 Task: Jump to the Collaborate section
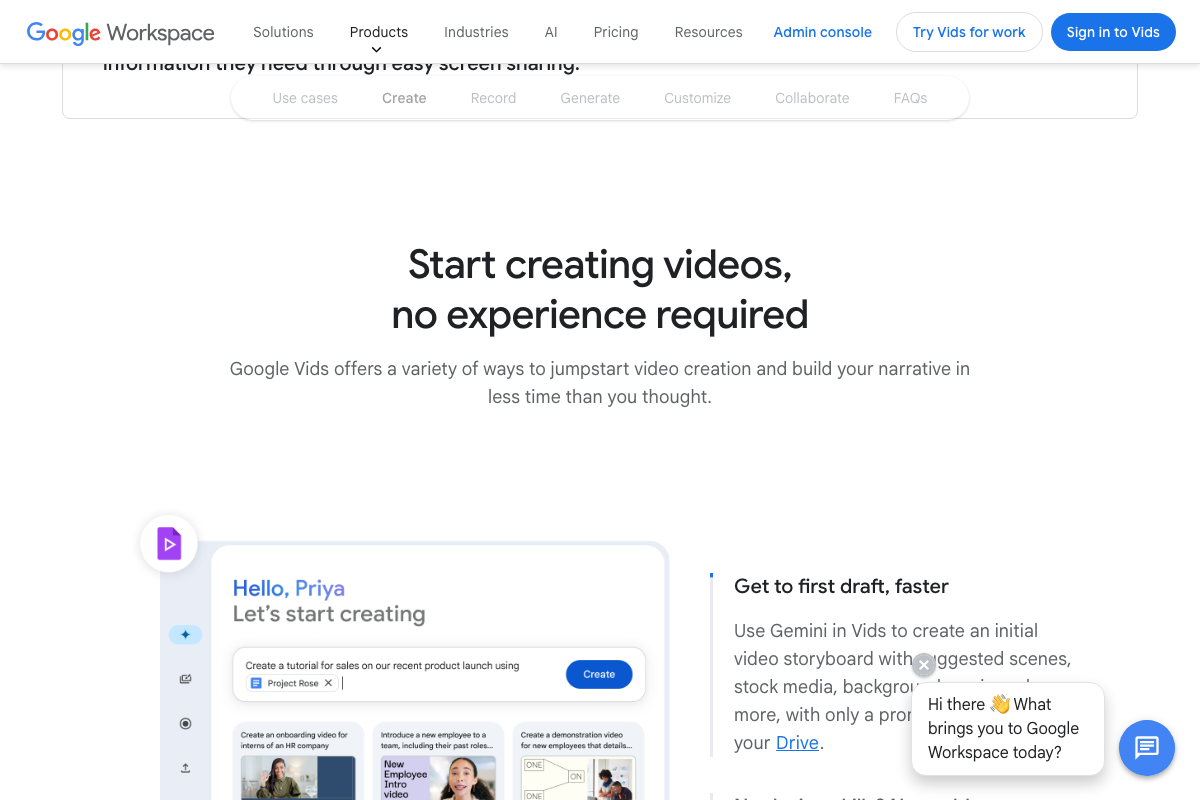pyautogui.click(x=812, y=98)
